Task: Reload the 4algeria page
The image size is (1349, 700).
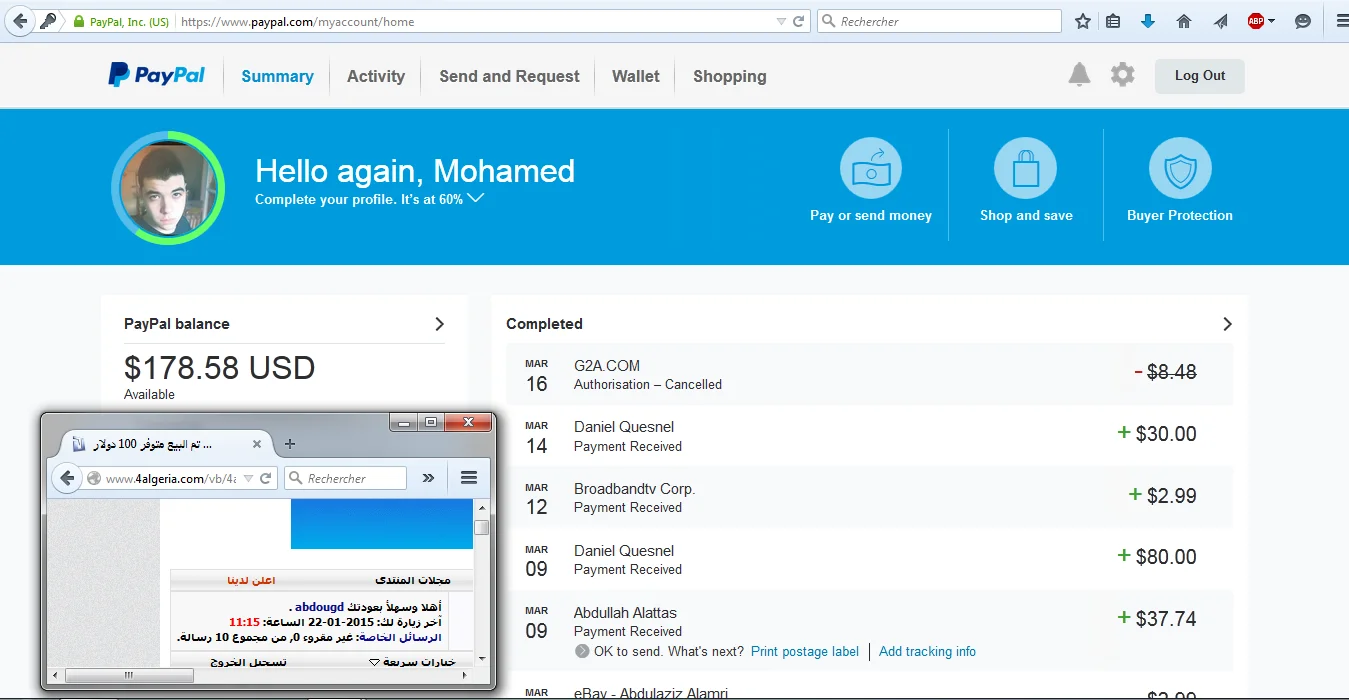Action: pyautogui.click(x=266, y=478)
